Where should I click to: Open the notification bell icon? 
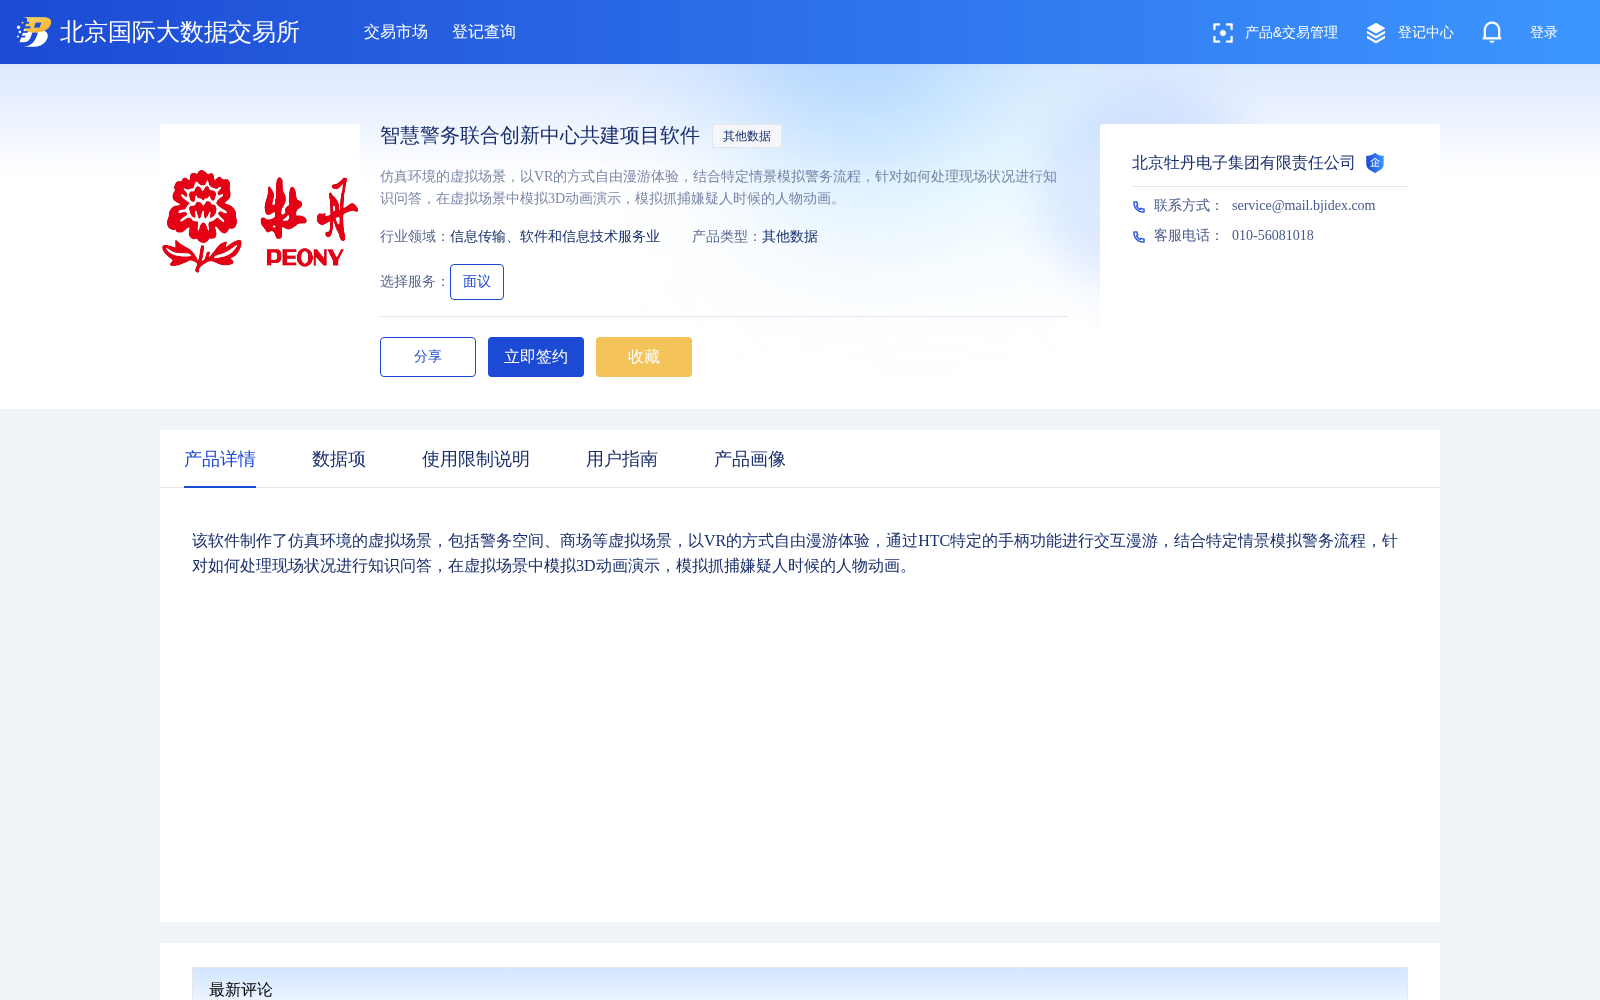[x=1492, y=32]
